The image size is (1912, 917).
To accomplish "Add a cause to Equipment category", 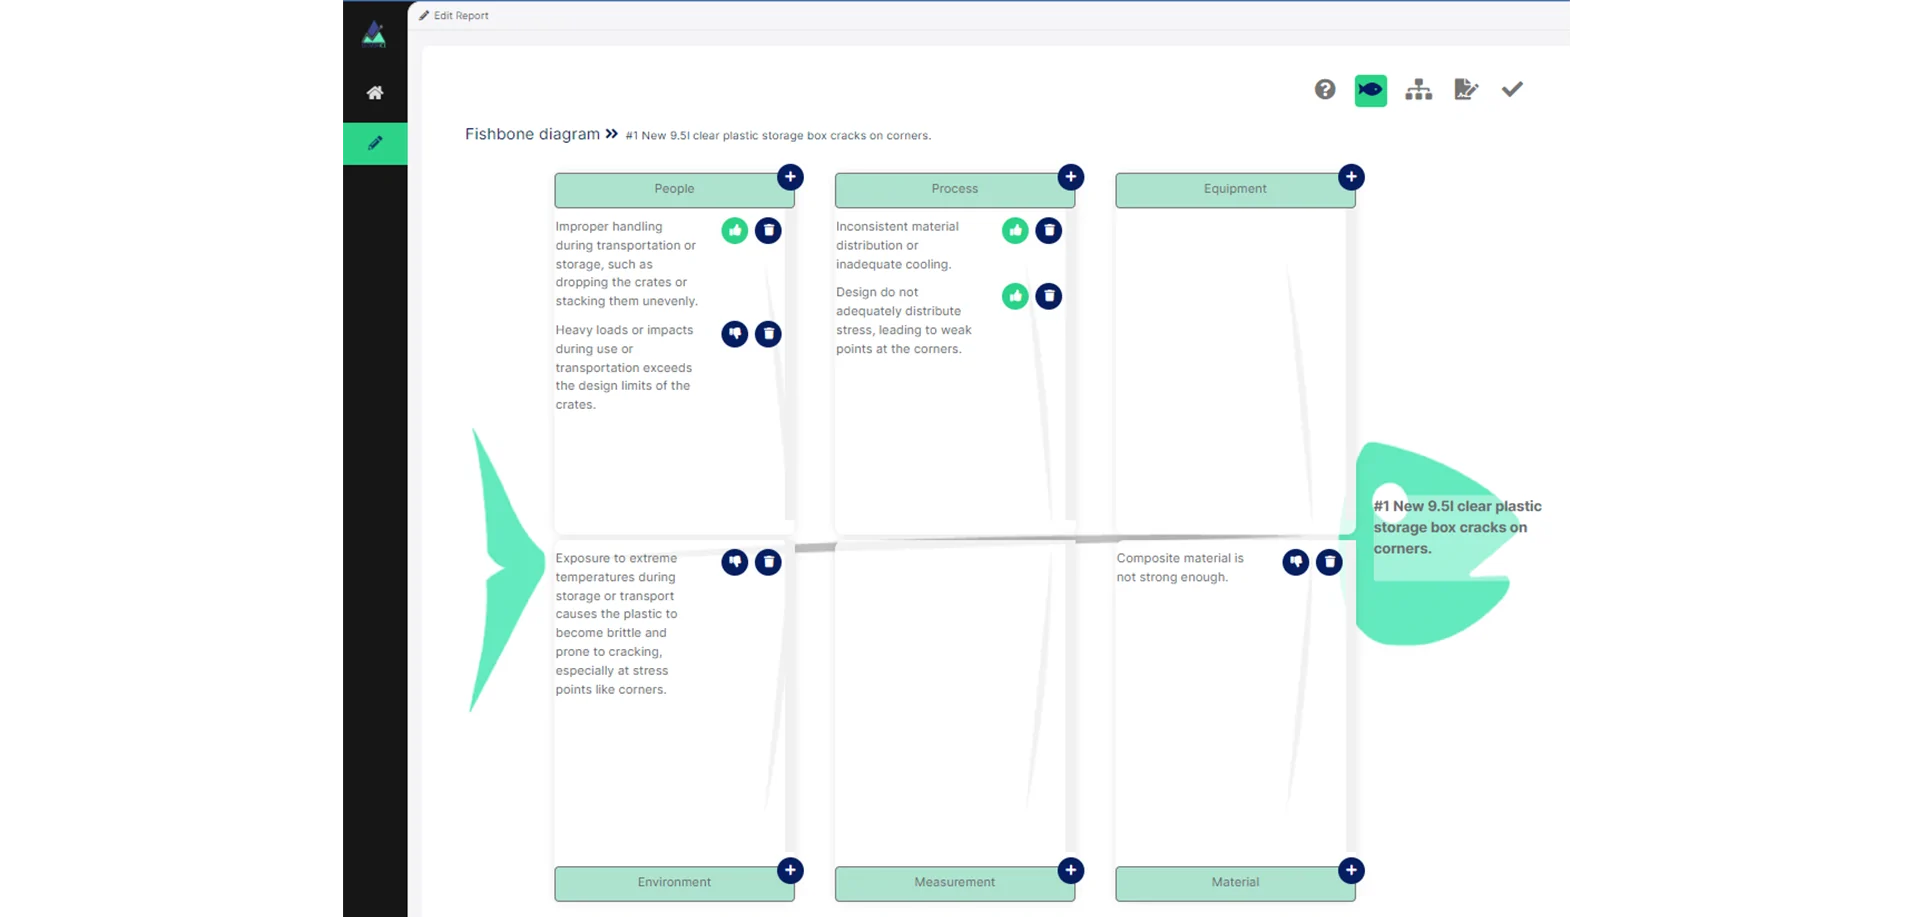I will (1351, 177).
